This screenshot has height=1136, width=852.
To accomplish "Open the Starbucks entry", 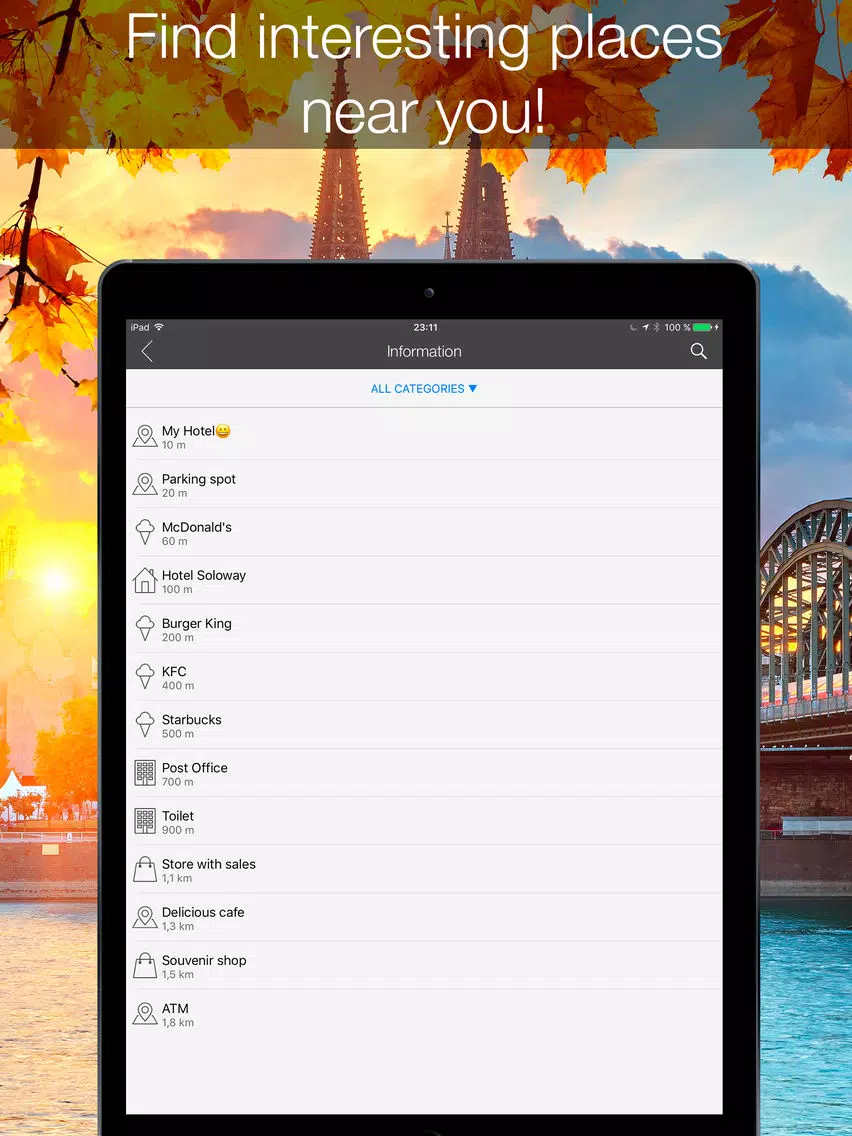I will [424, 724].
